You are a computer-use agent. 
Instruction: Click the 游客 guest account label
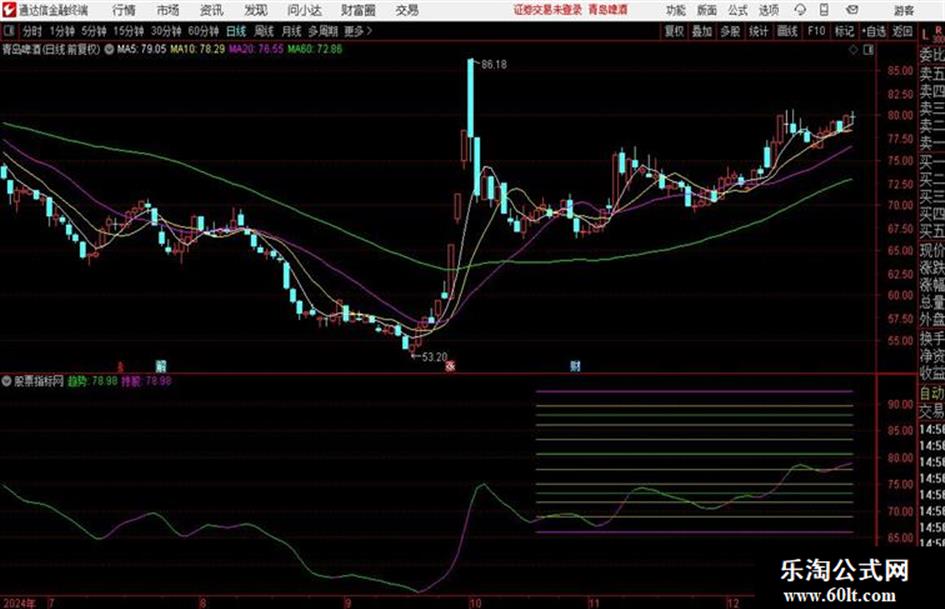point(904,10)
